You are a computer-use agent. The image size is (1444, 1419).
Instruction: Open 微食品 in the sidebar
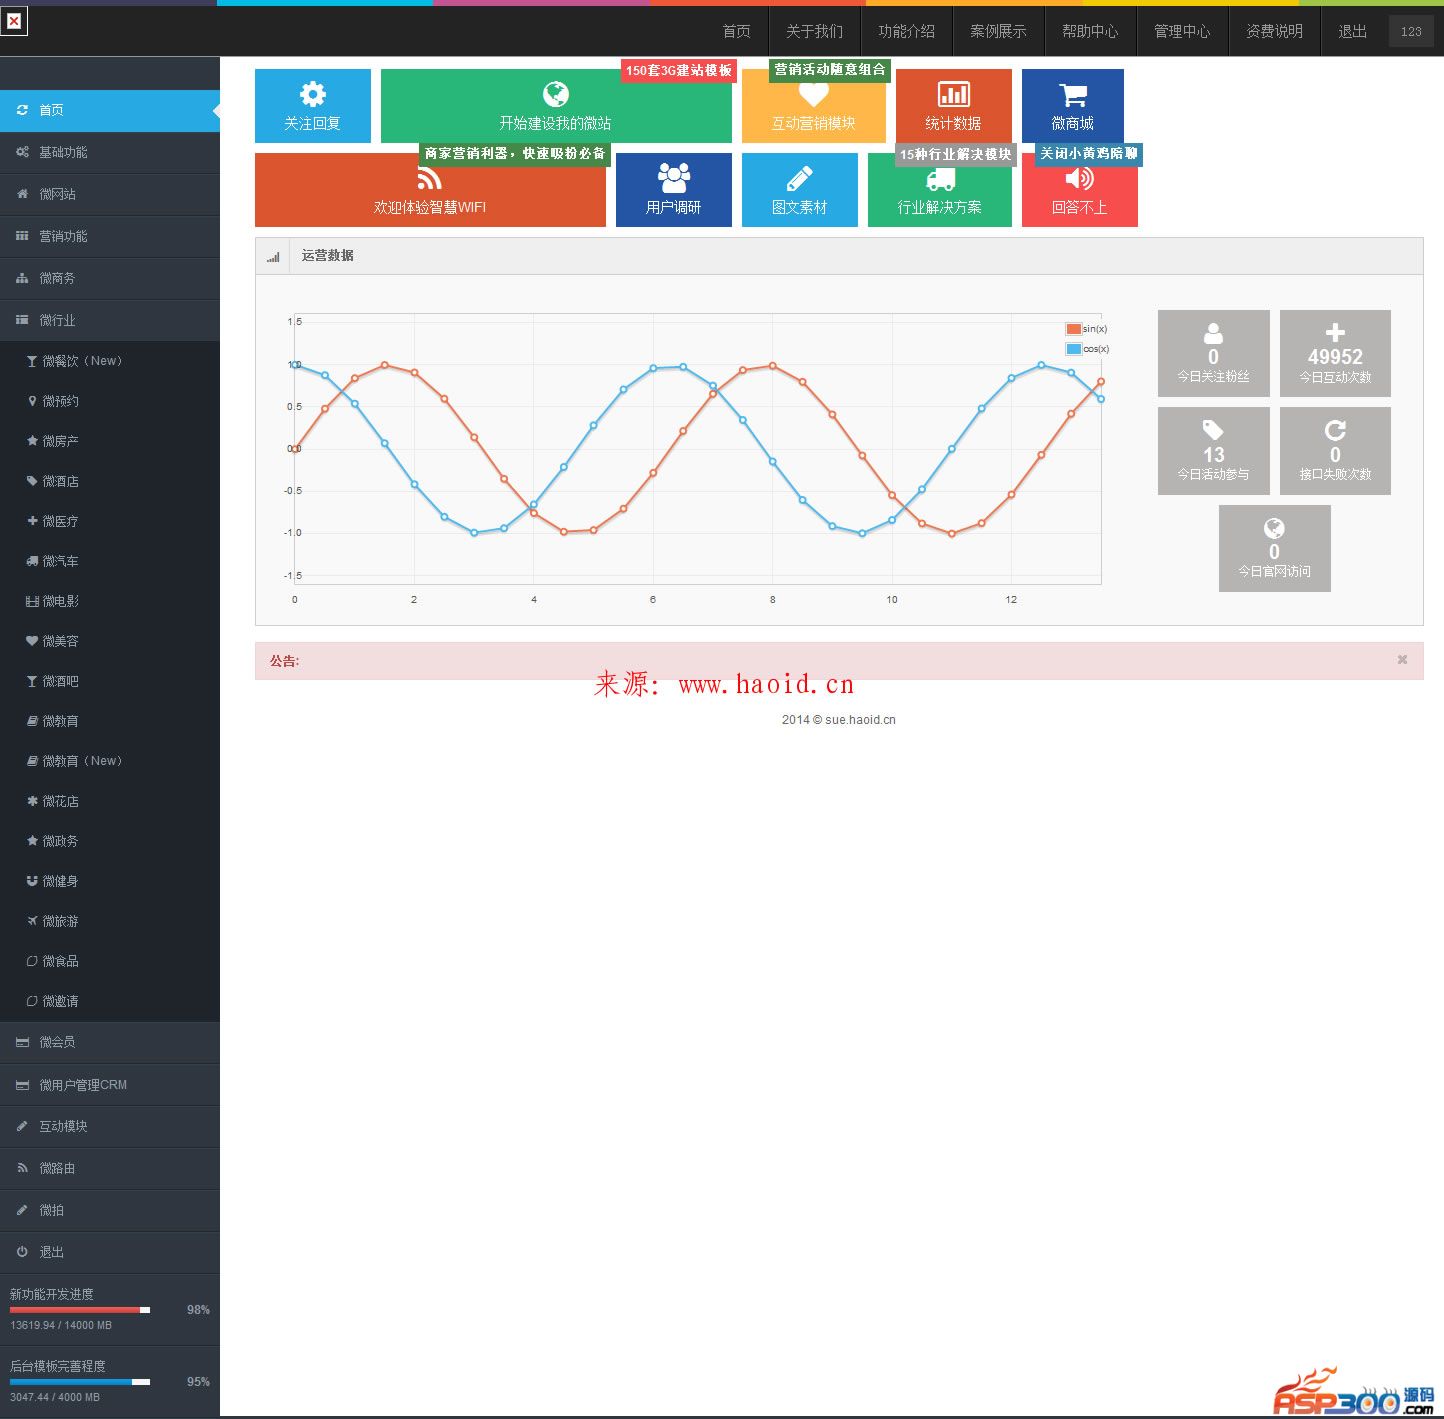[x=110, y=961]
